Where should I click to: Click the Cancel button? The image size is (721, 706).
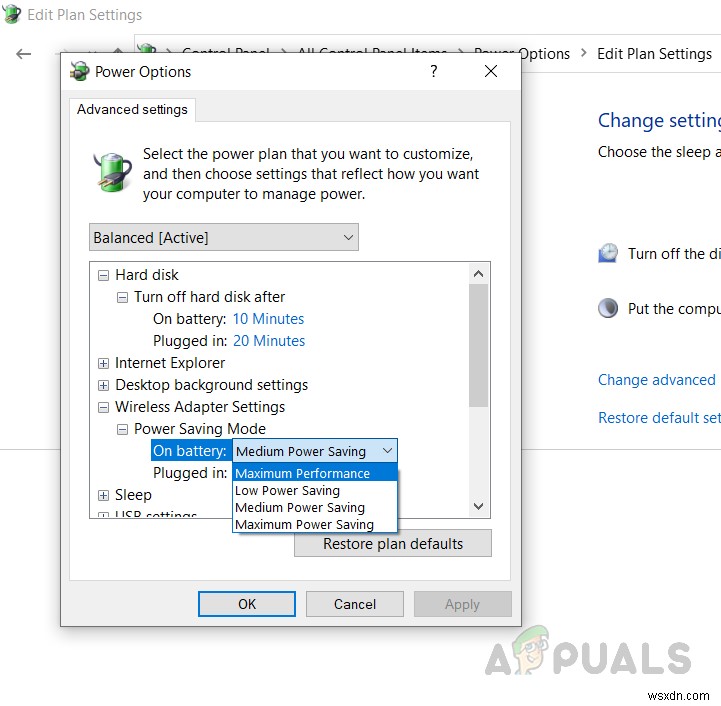click(x=355, y=604)
